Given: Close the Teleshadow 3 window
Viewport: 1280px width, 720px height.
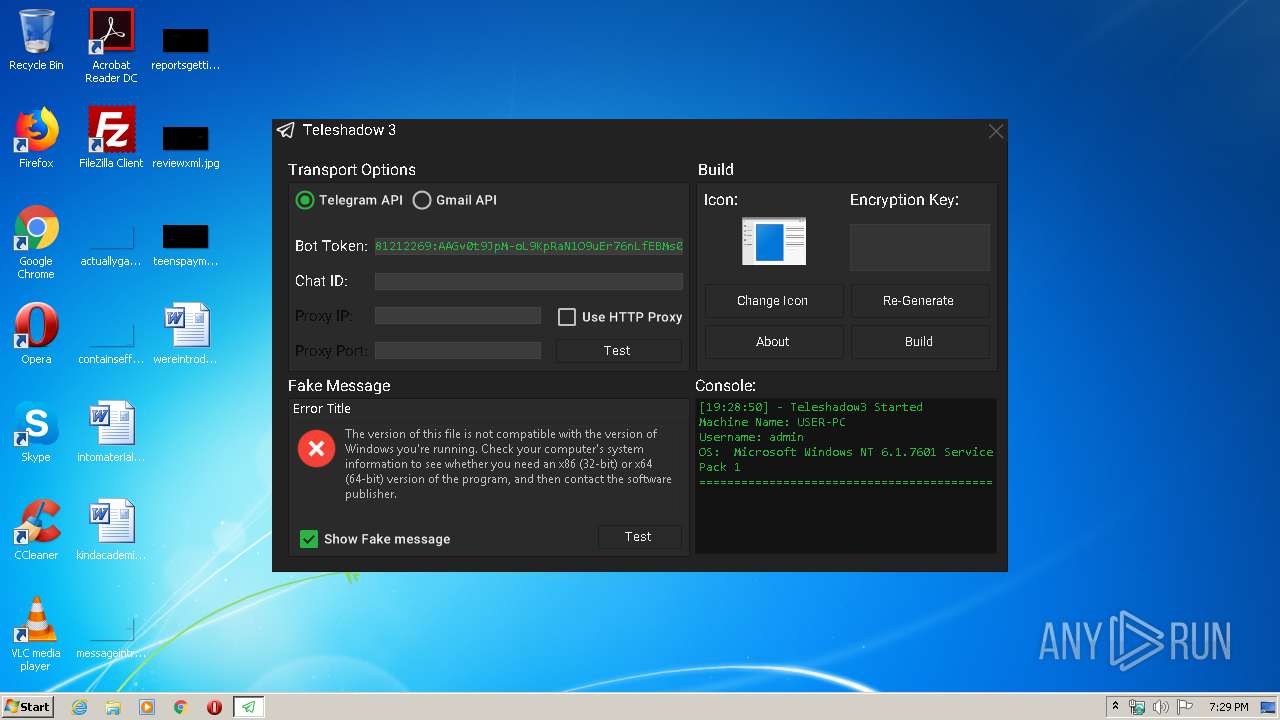Looking at the screenshot, I should point(995,131).
